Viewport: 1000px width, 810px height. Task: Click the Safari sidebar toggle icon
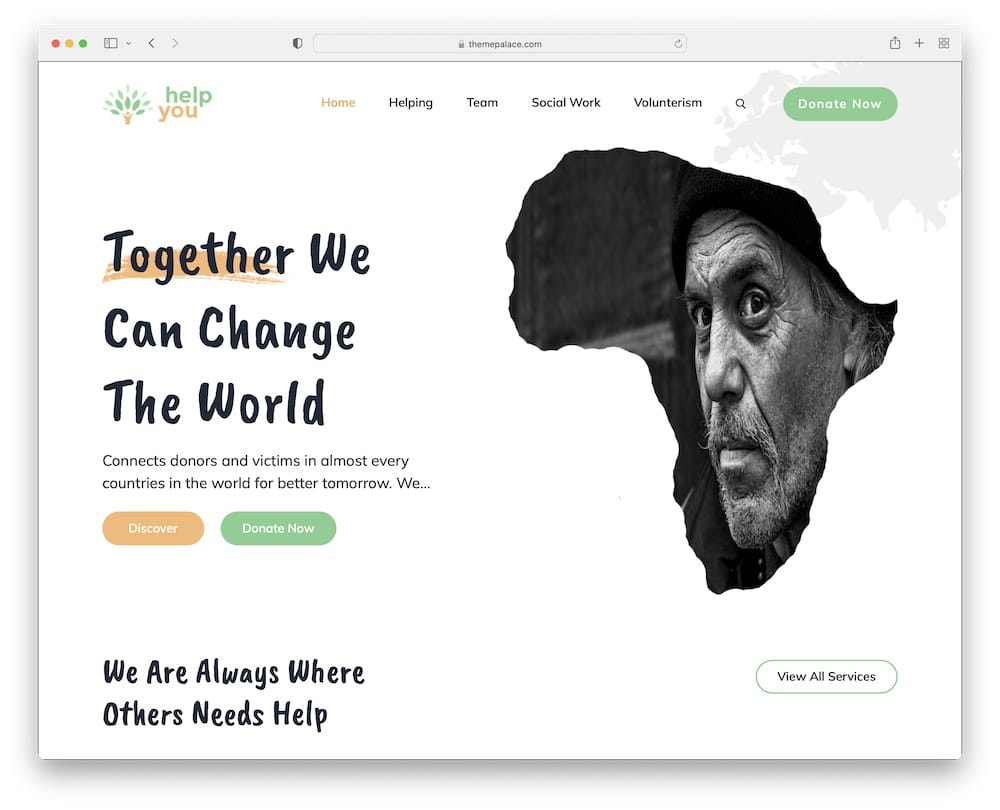coord(110,43)
